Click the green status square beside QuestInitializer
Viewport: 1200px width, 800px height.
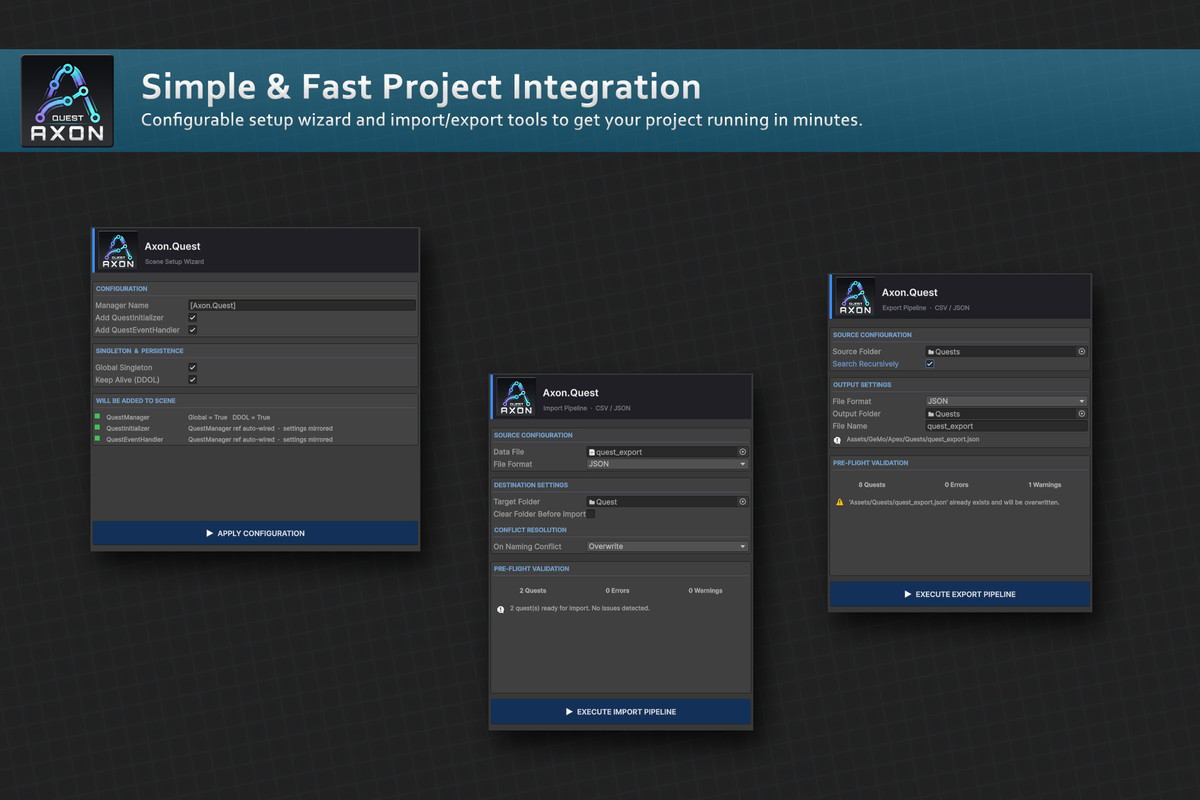click(98, 427)
